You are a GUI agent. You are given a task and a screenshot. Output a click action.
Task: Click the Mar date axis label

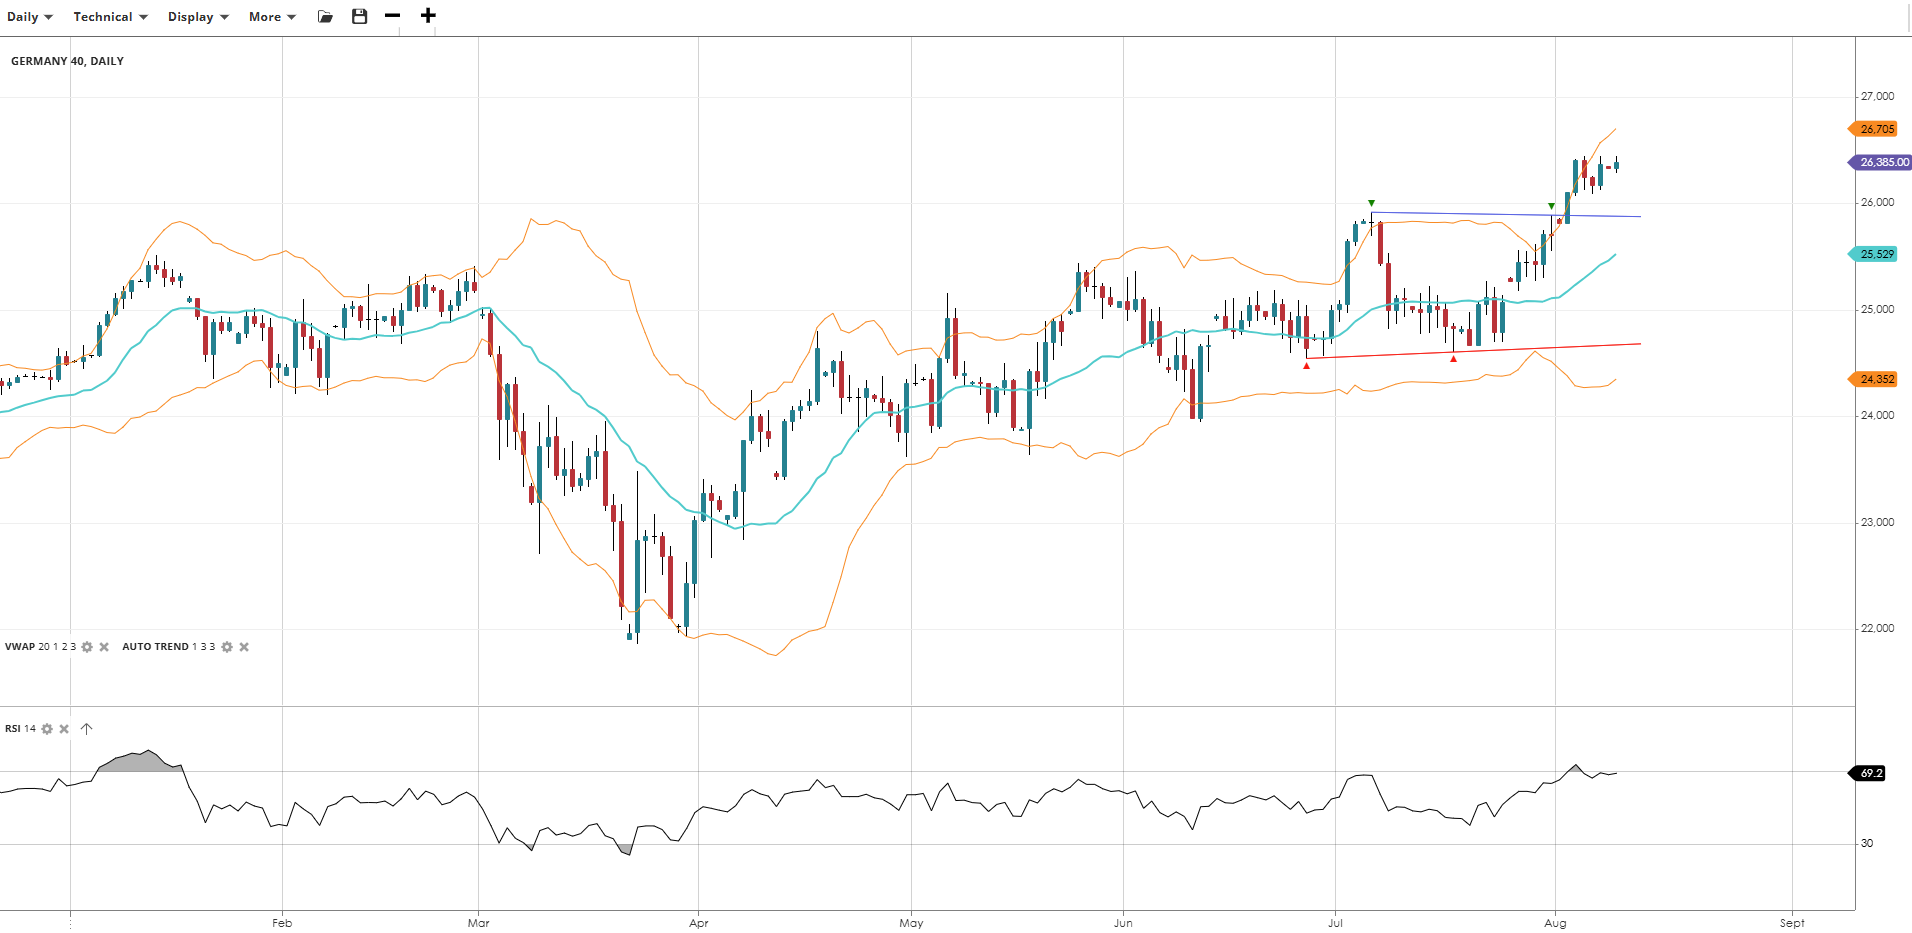click(479, 923)
